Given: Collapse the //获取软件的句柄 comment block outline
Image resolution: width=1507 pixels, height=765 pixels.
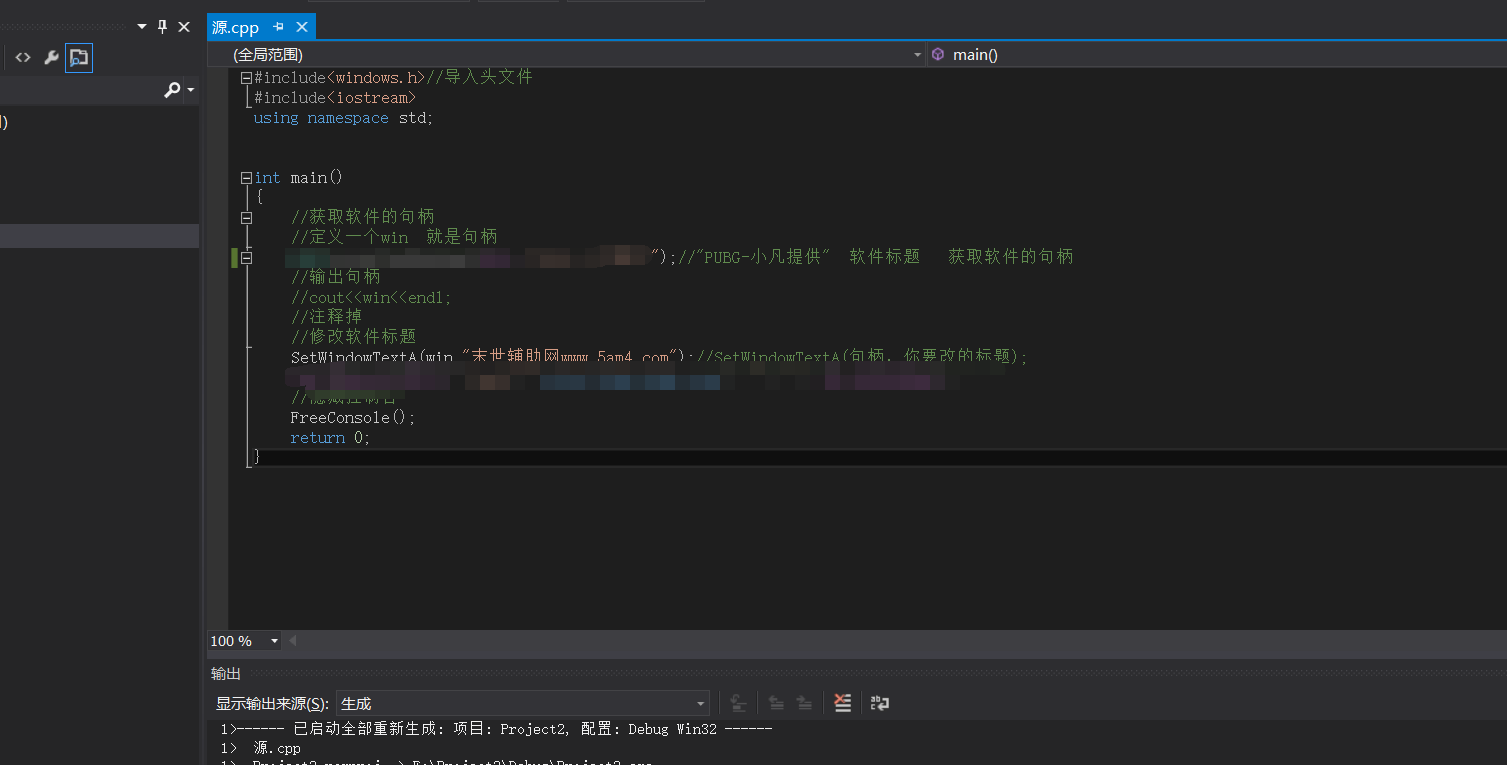Looking at the screenshot, I should coord(246,217).
